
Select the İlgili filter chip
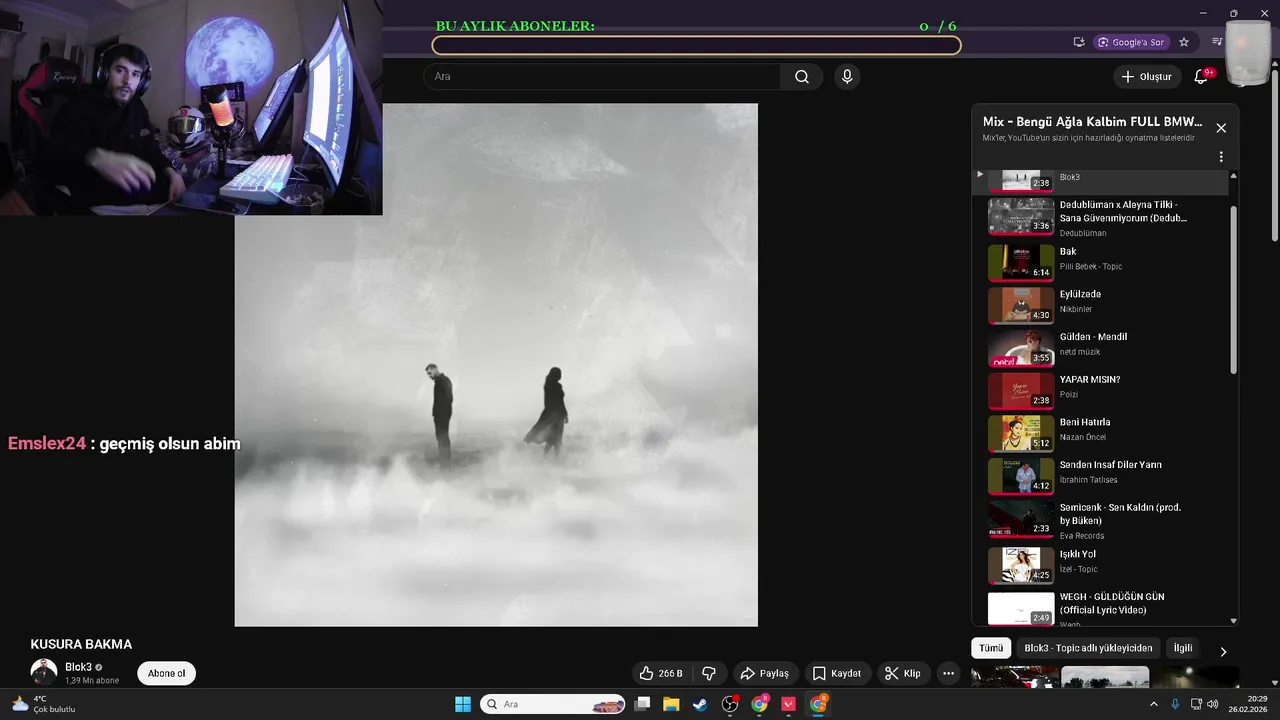(x=1183, y=648)
